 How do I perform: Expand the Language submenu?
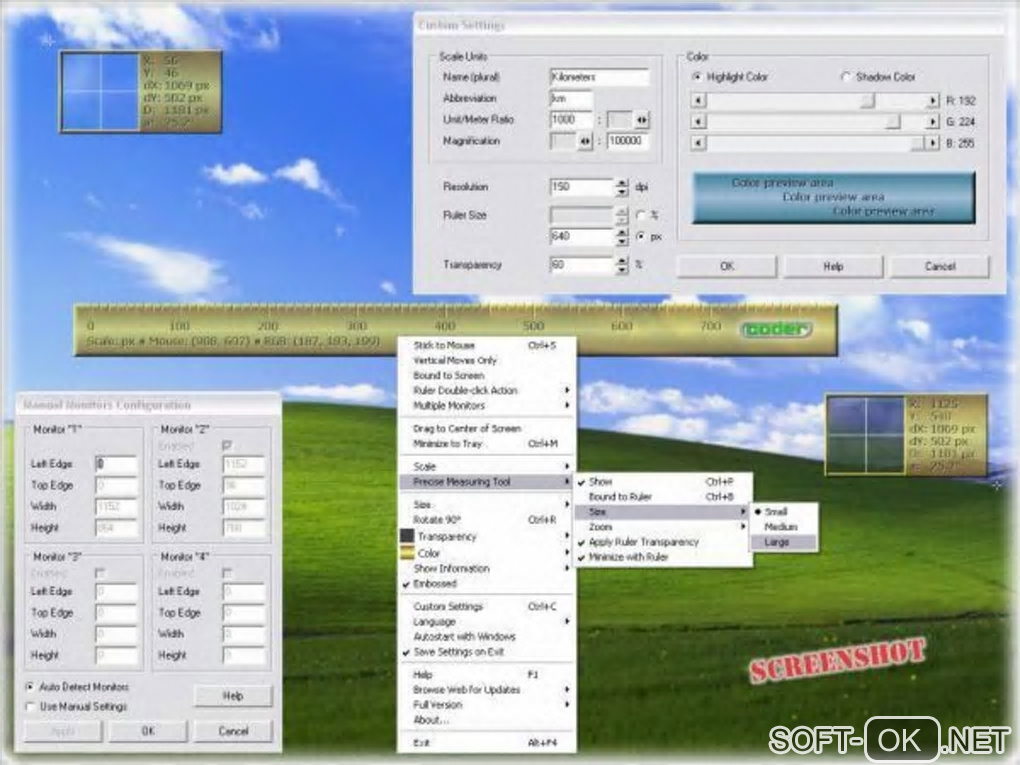tap(487, 621)
